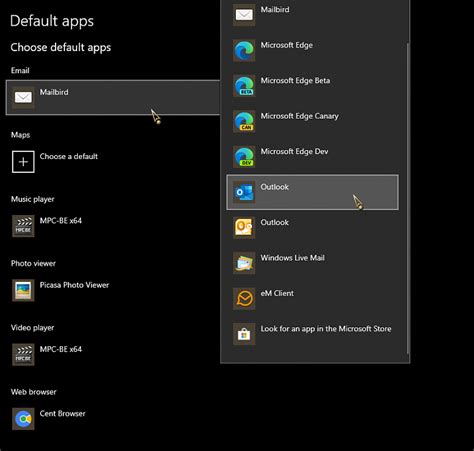
Task: Open the Email default app selector showing Mailbird
Action: 113,97
